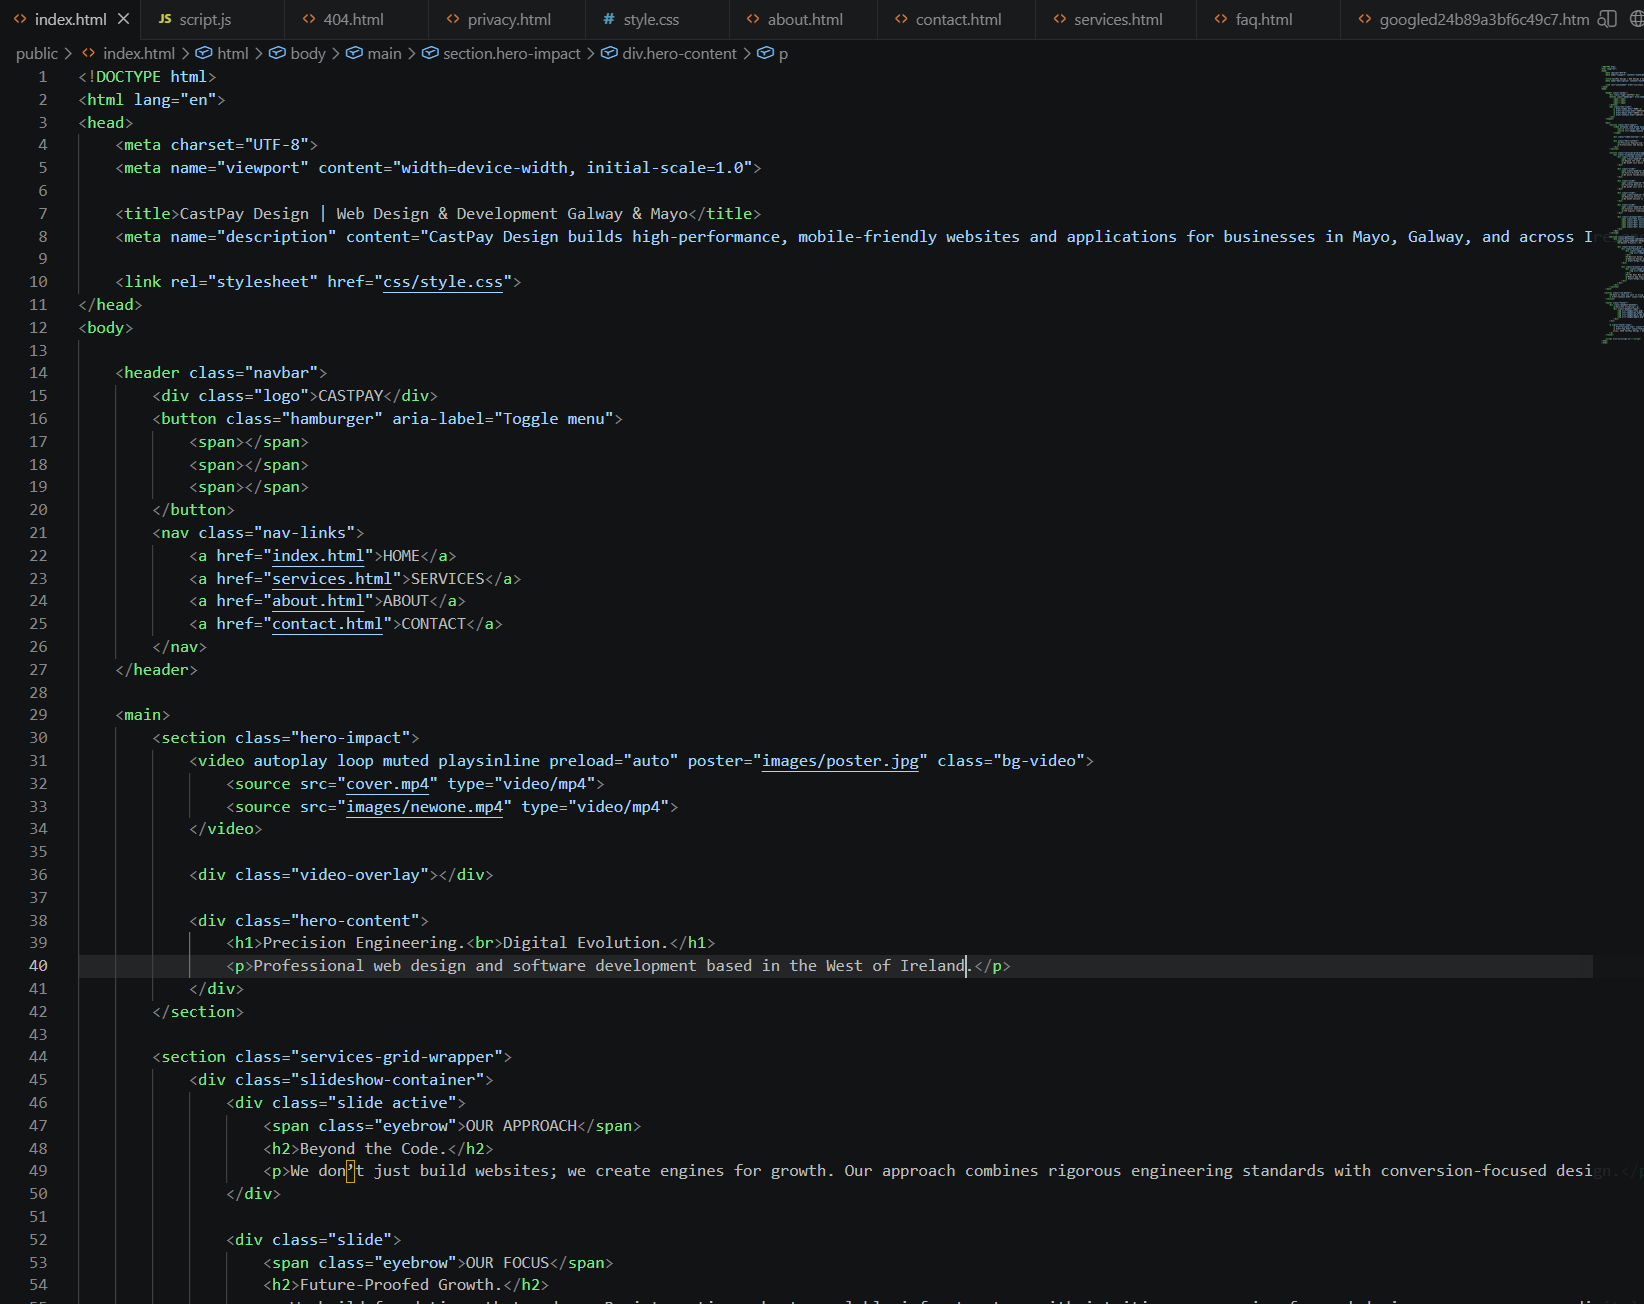This screenshot has height=1304, width=1644.
Task: Click the HTML file icon on index.html tab
Action: click(x=20, y=19)
